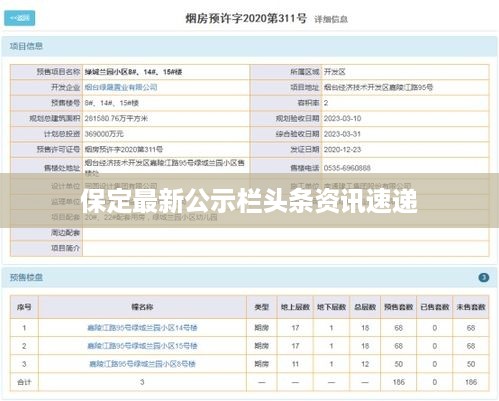This screenshot has height=401, width=499.
Task: Select the project address in 项目地址 row
Action: click(x=378, y=87)
